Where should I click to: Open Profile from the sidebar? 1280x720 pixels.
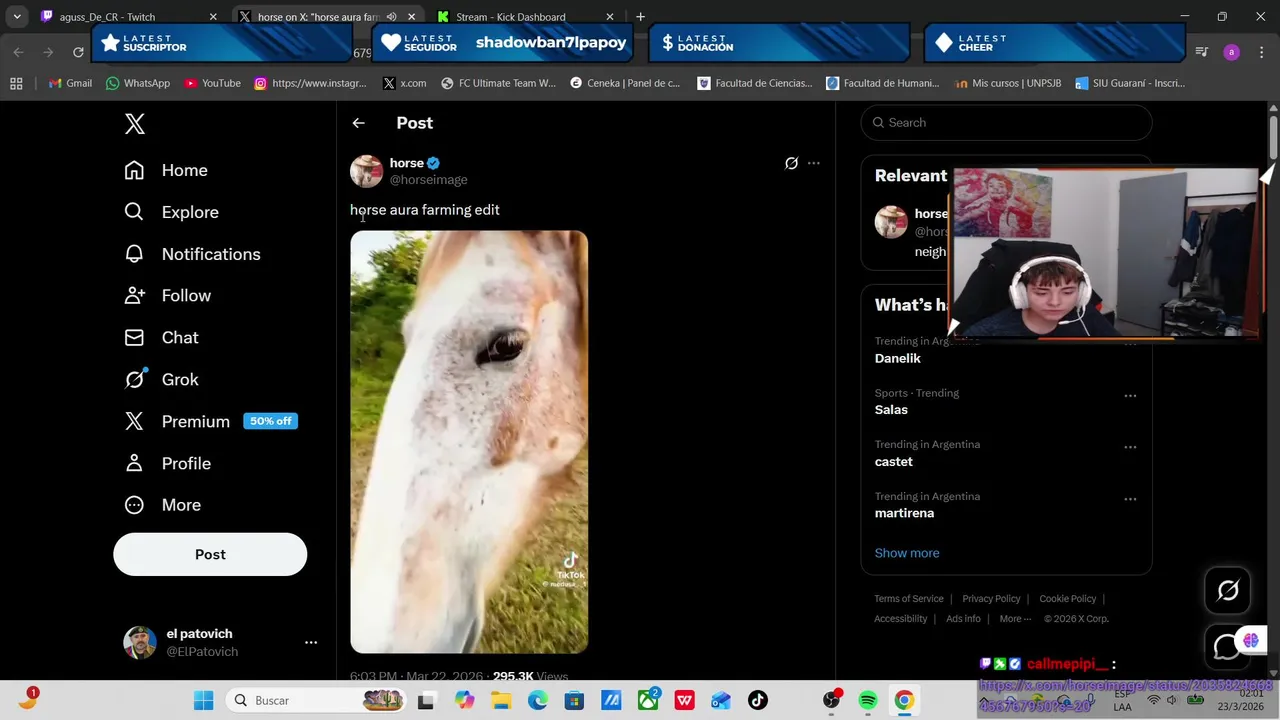click(167, 464)
